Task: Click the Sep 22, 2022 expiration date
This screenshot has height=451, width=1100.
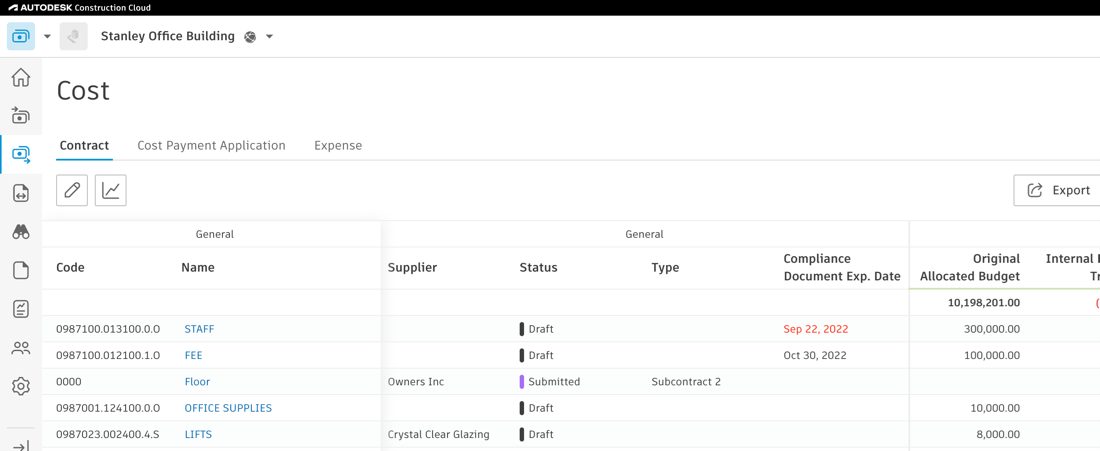Action: [814, 329]
